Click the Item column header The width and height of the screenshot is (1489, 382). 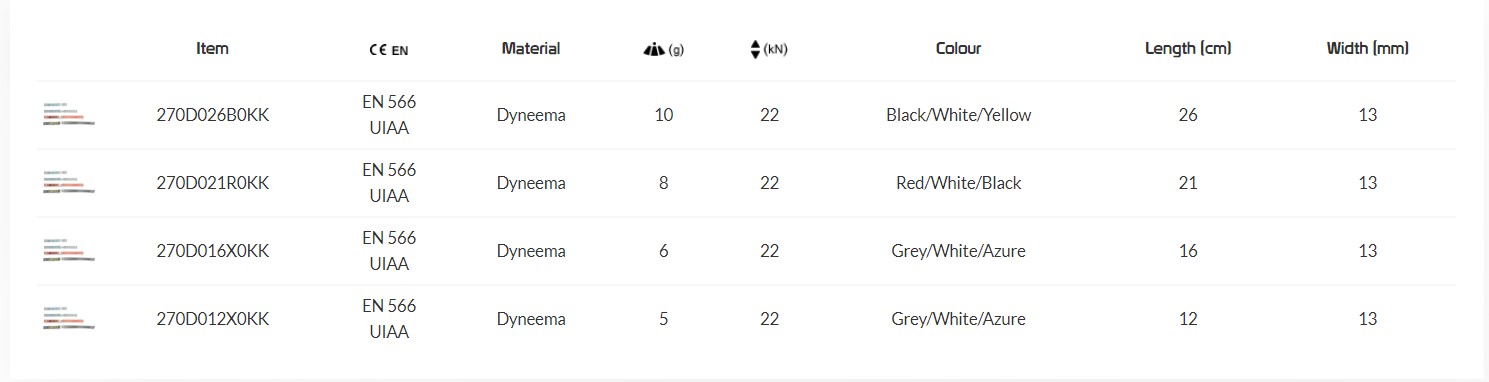(213, 48)
